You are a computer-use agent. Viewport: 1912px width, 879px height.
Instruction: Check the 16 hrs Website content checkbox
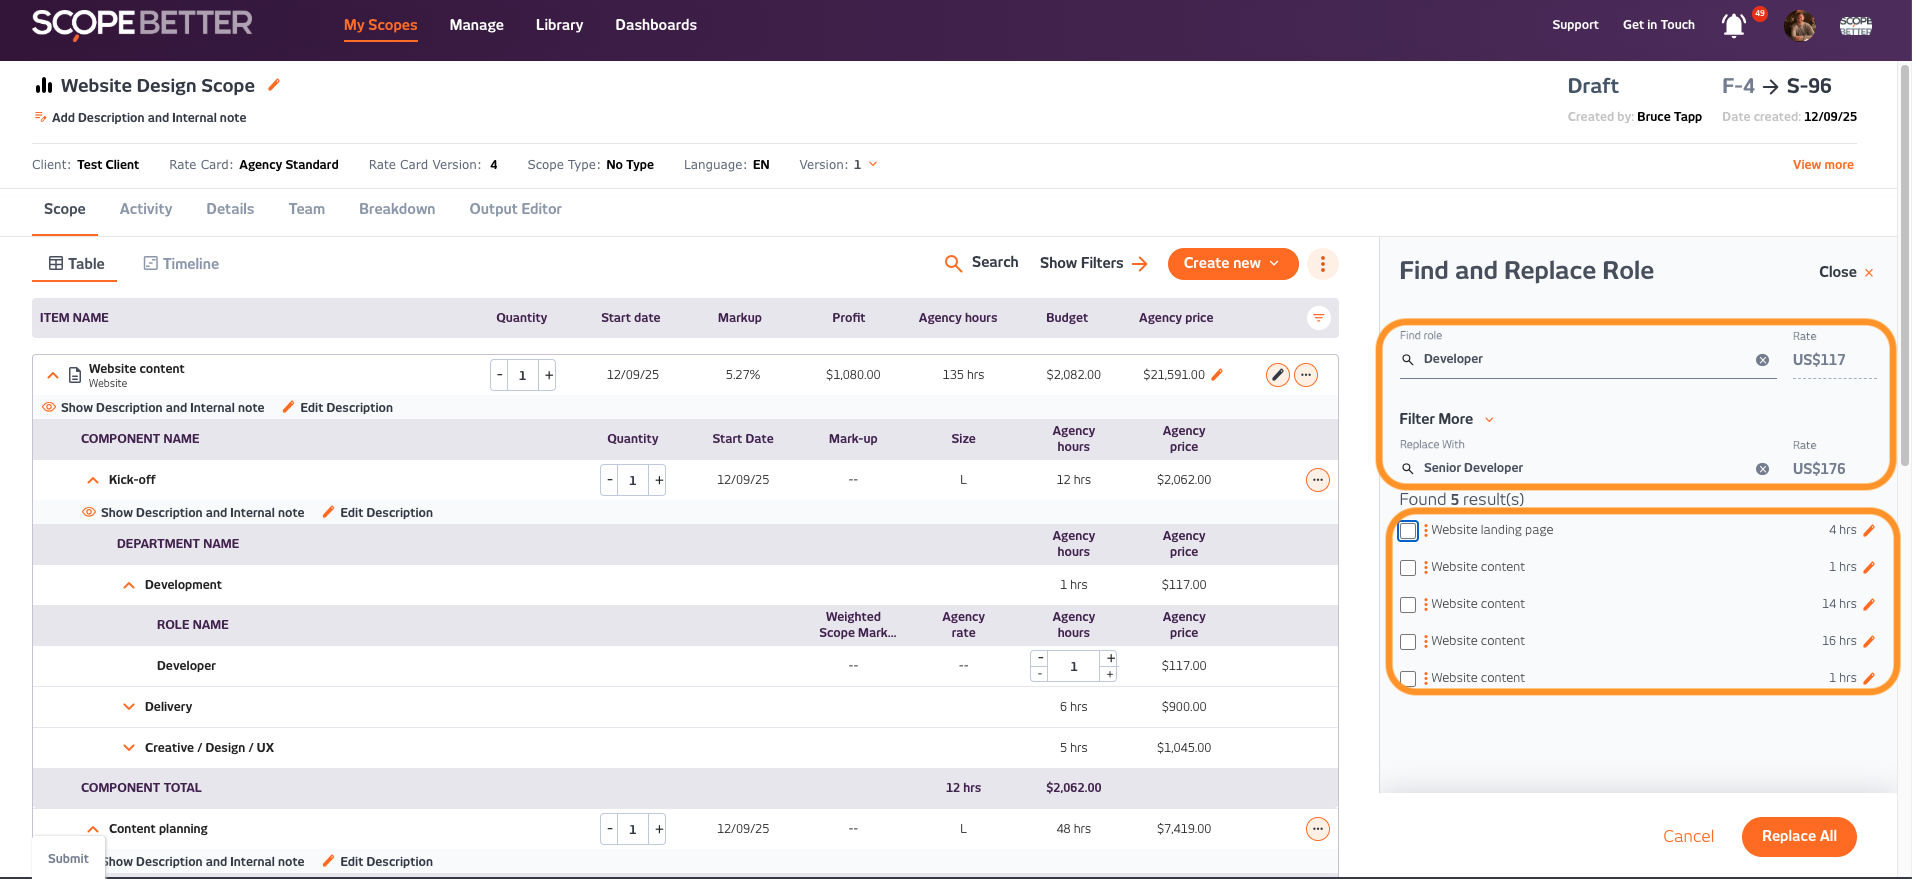pyautogui.click(x=1408, y=642)
